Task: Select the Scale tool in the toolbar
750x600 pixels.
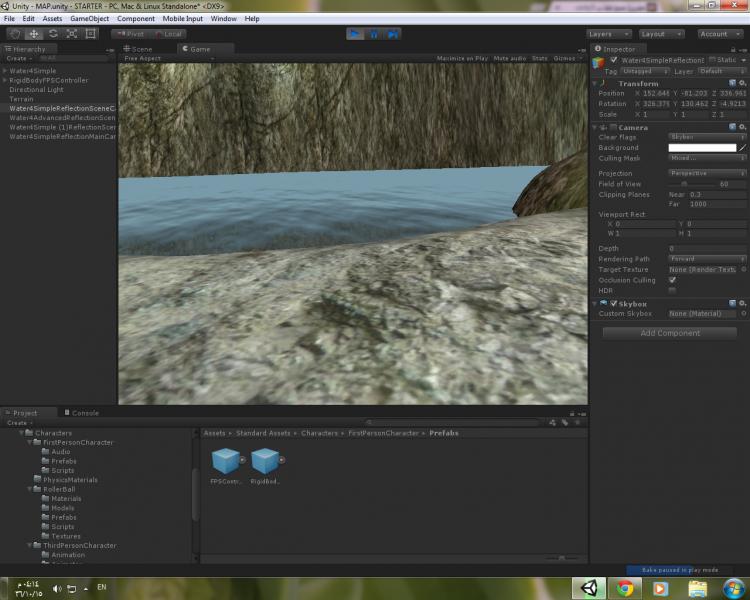Action: point(72,34)
